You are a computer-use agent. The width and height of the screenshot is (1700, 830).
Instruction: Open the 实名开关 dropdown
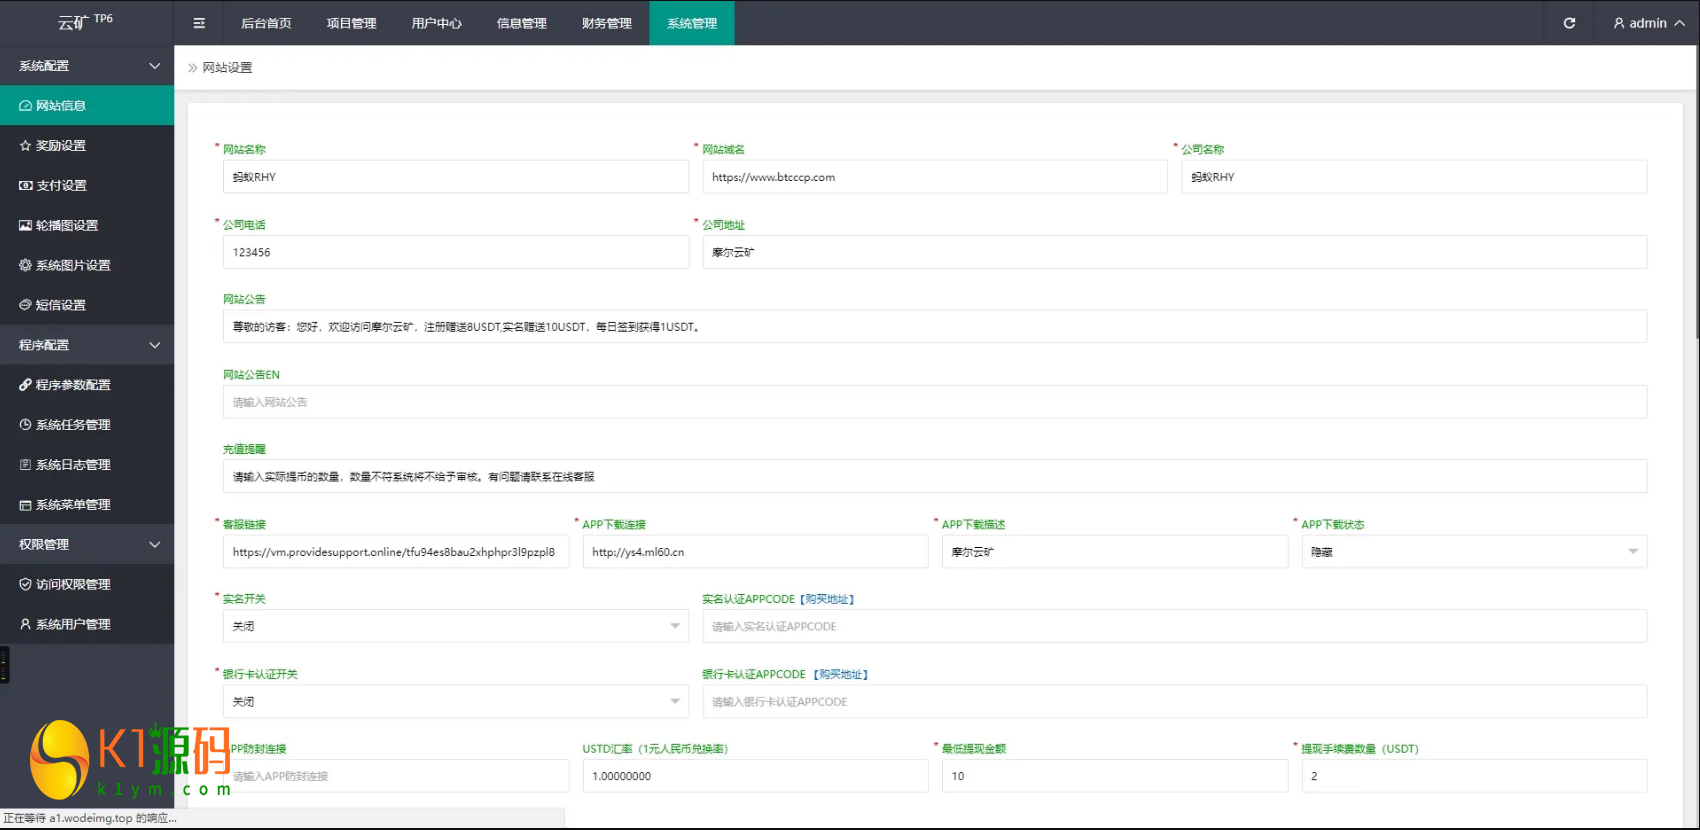[455, 626]
